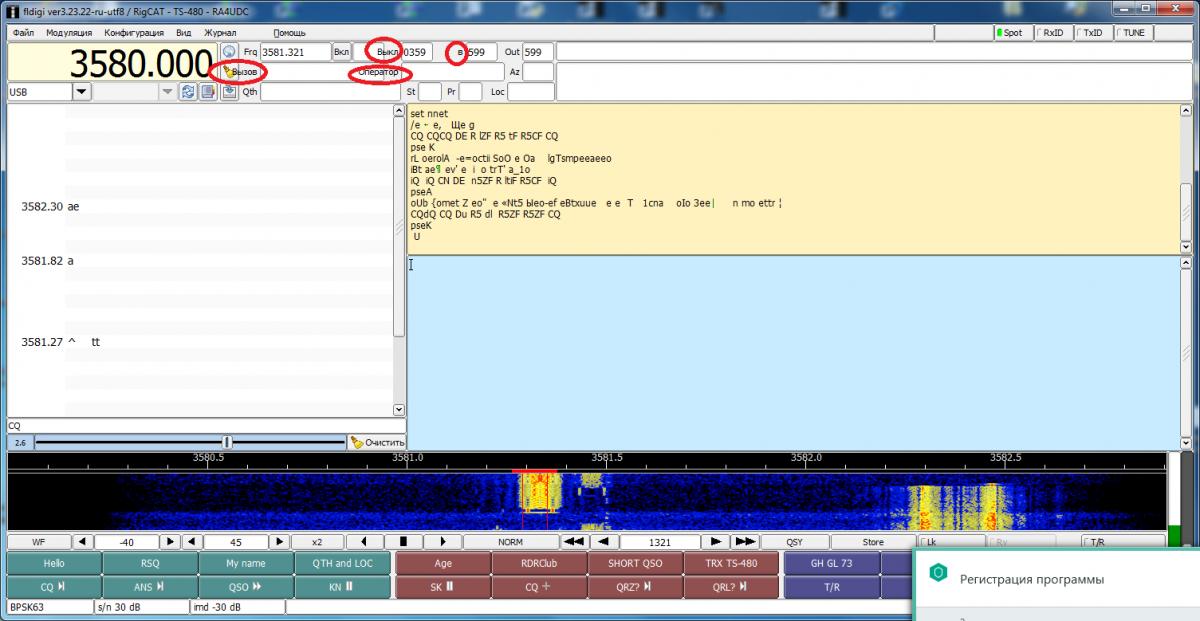Click the broom icon beside Вызов

click(228, 73)
